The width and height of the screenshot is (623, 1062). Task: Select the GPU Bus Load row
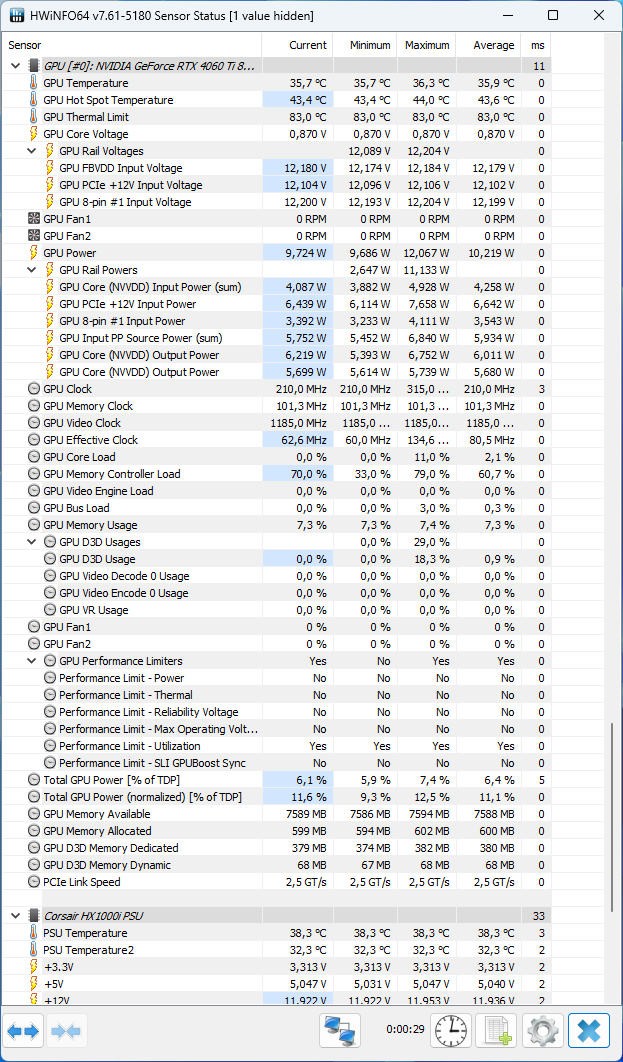(x=276, y=508)
